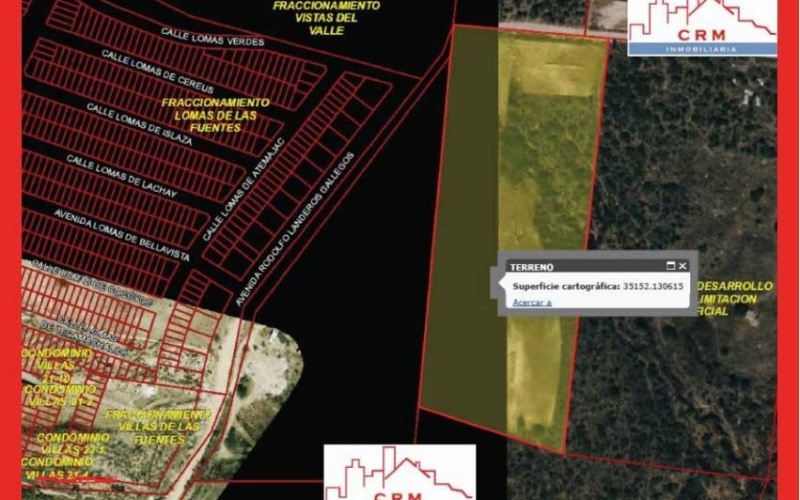Screen dimensions: 800x500
Task: Select Fraccionamiento Vistas del Valle label
Action: click(x=327, y=17)
